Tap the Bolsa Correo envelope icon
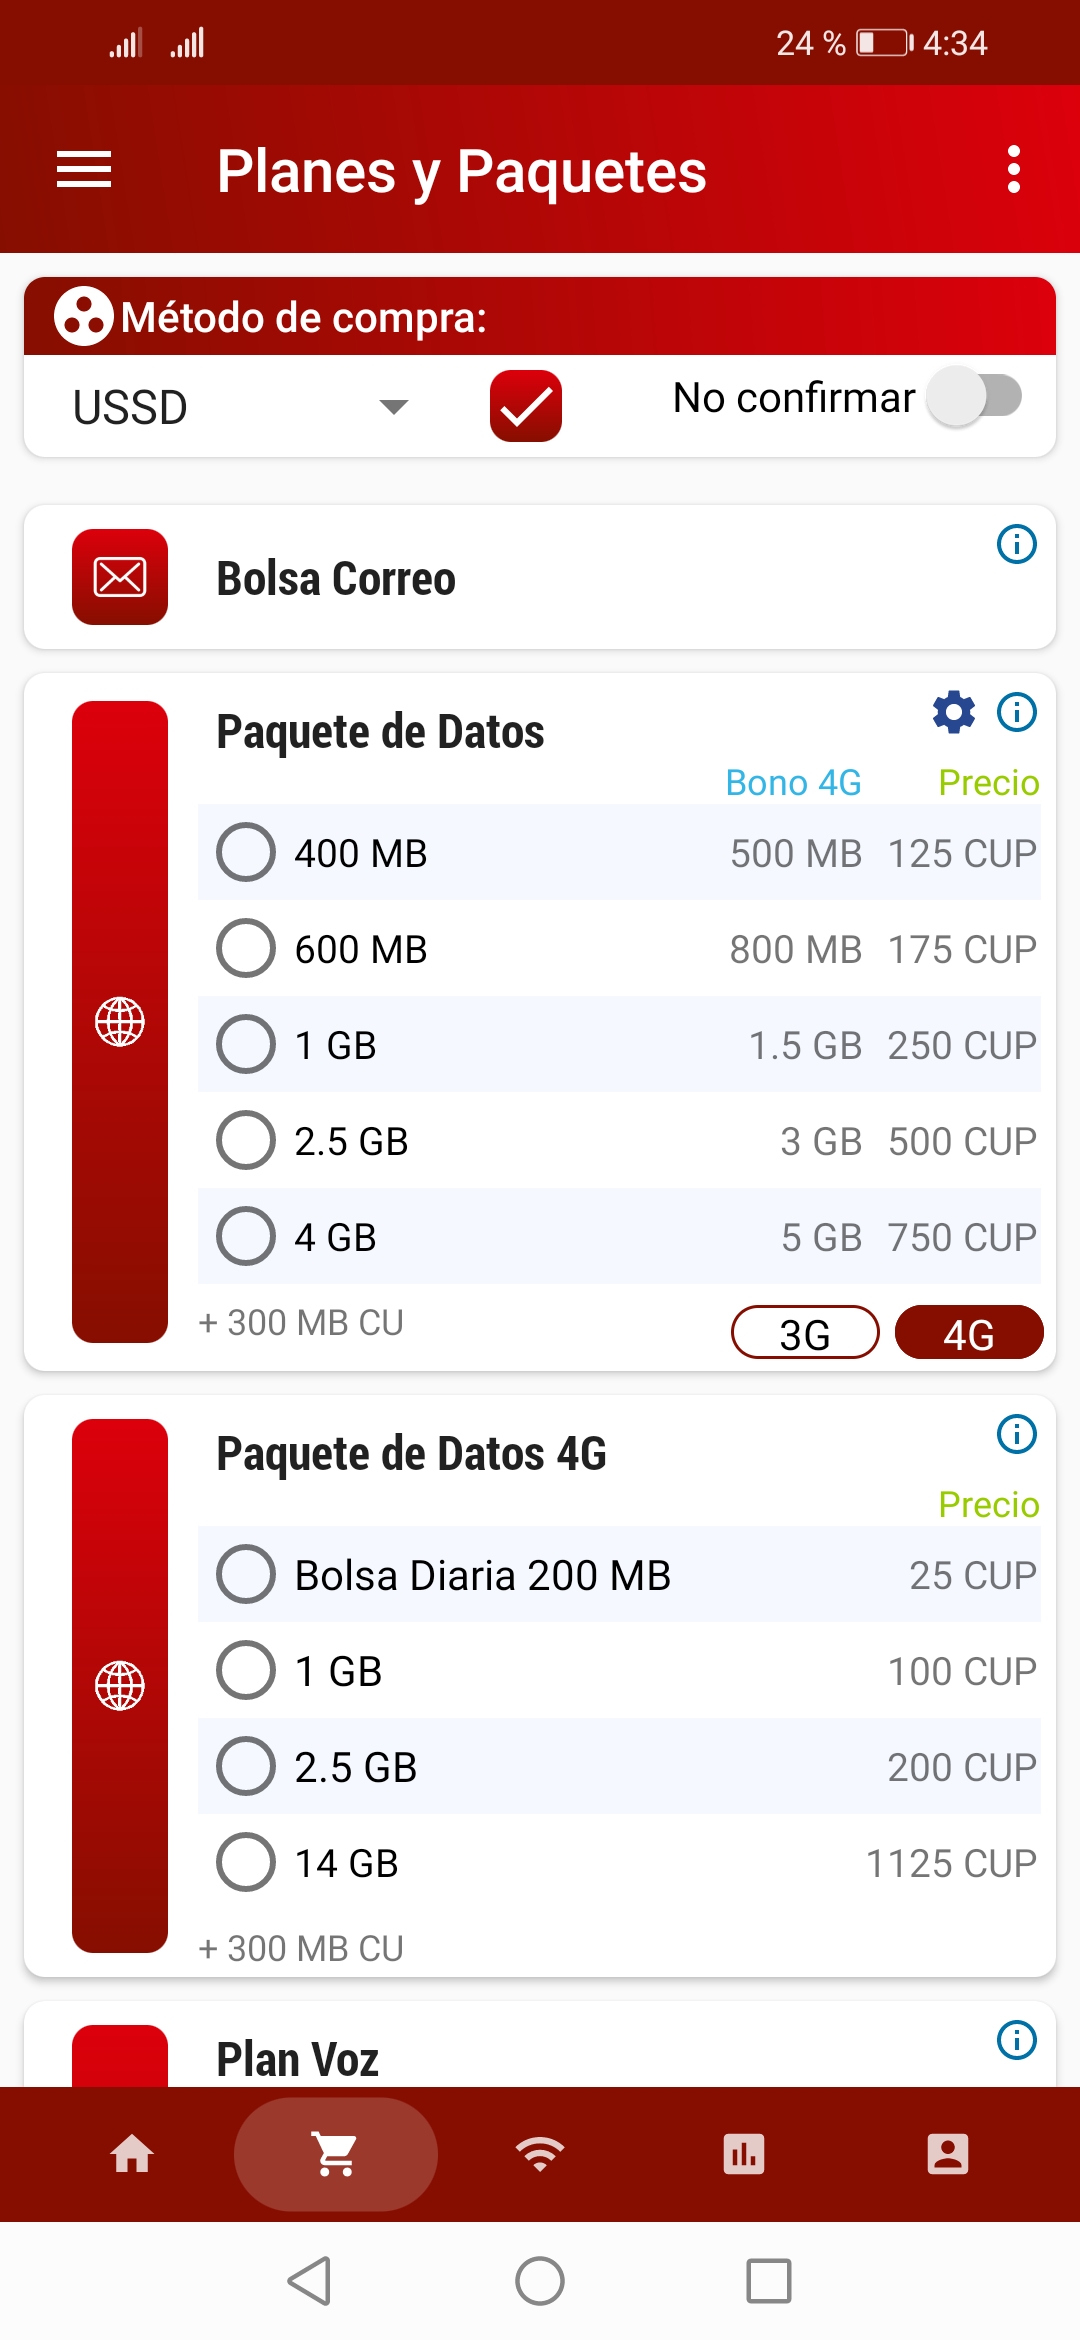This screenshot has height=2340, width=1080. click(x=120, y=577)
